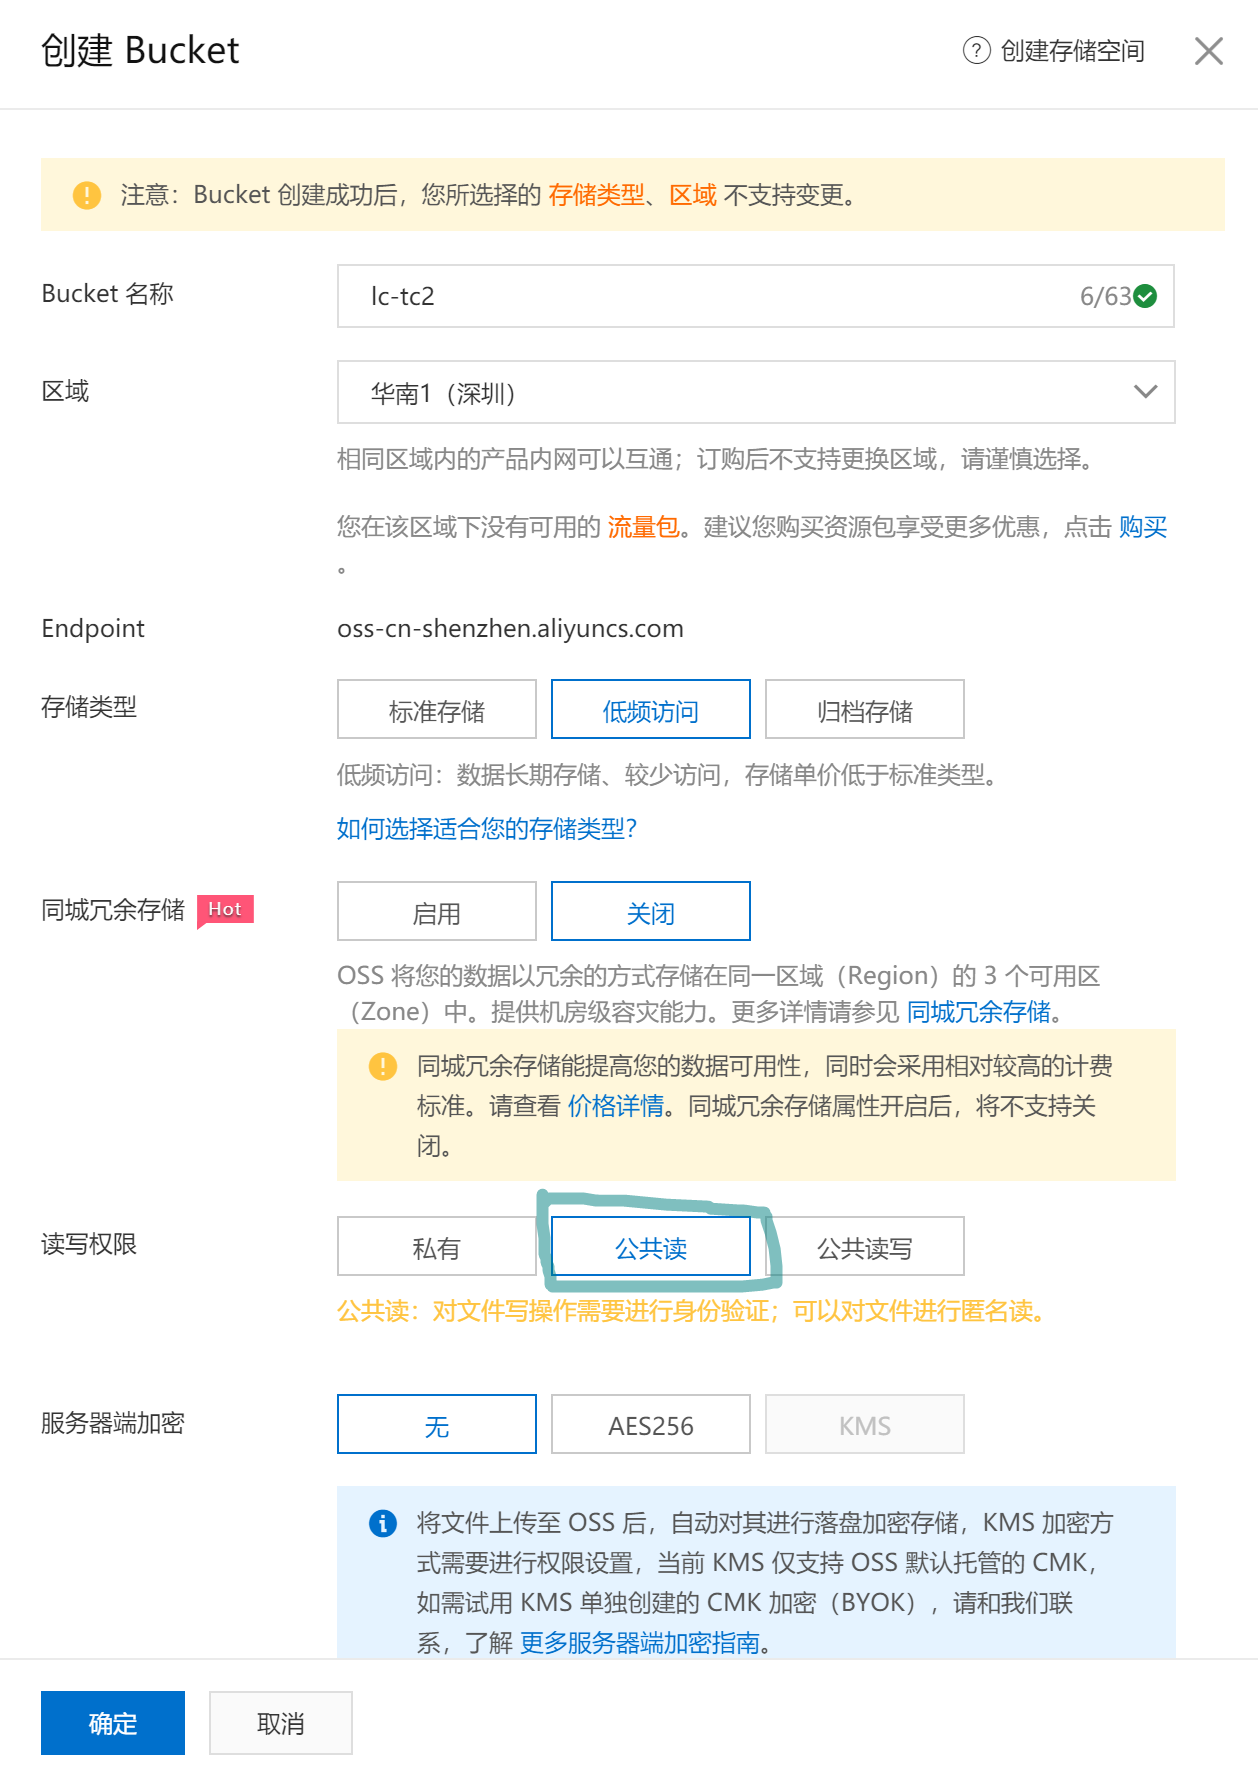
Task: Click the top notice warning icon
Action: tap(87, 195)
